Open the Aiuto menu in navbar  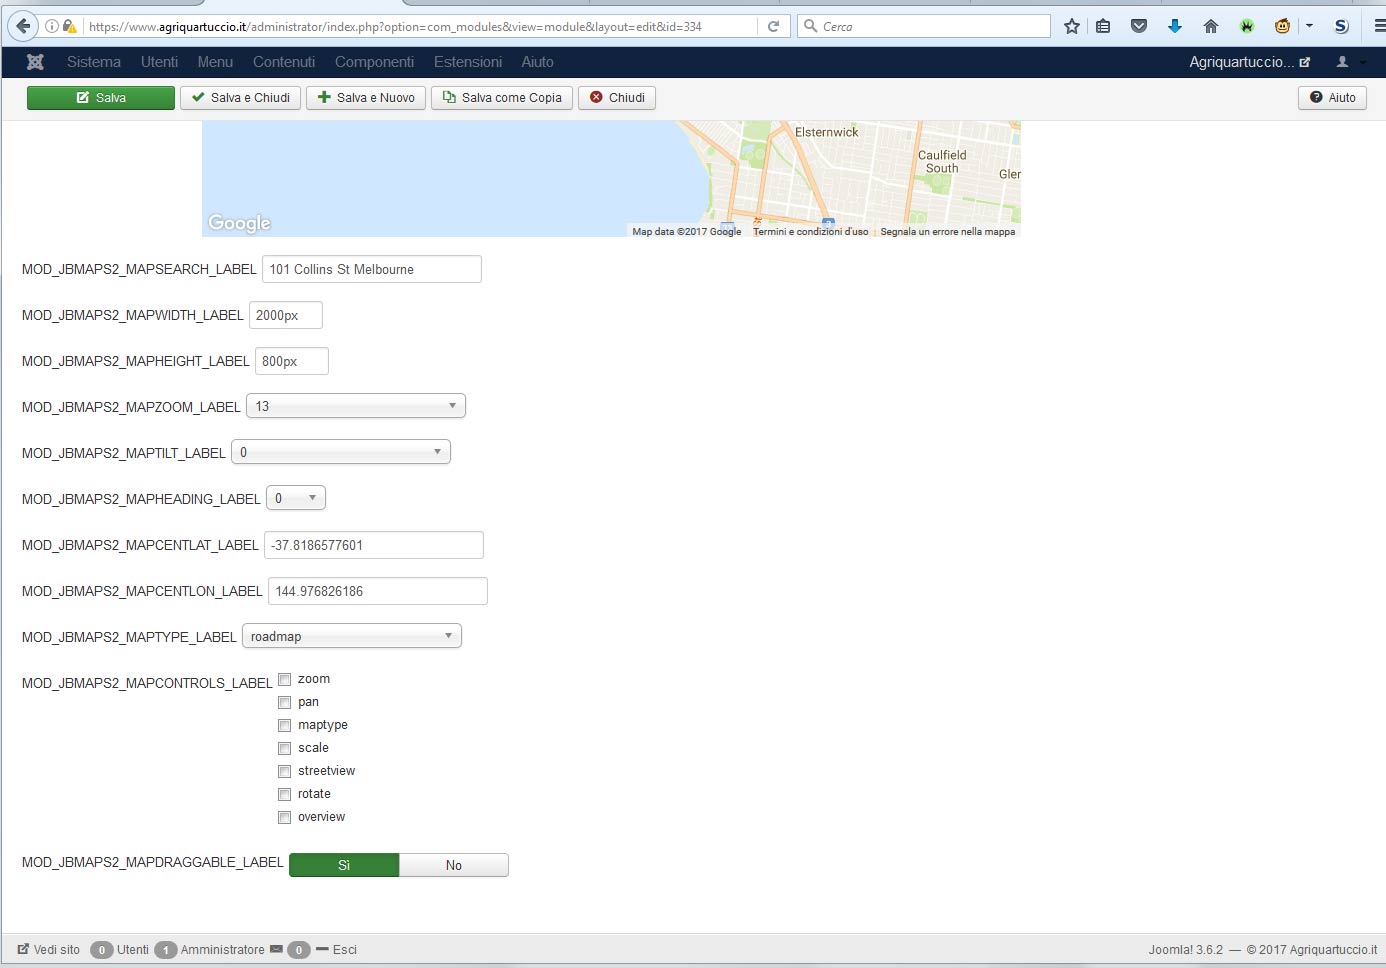(537, 62)
